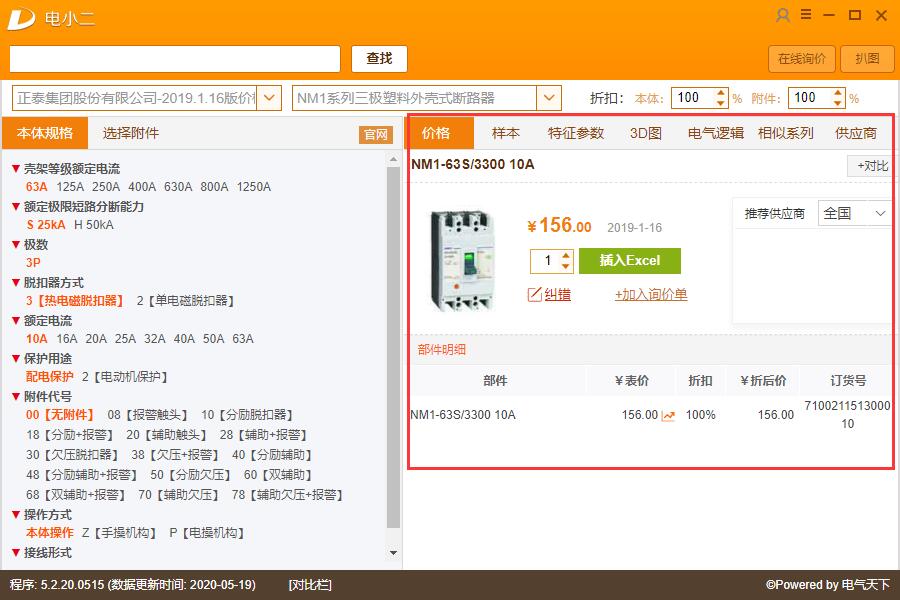This screenshot has height=600, width=900.
Task: Click the user account icon in title bar
Action: coord(782,16)
